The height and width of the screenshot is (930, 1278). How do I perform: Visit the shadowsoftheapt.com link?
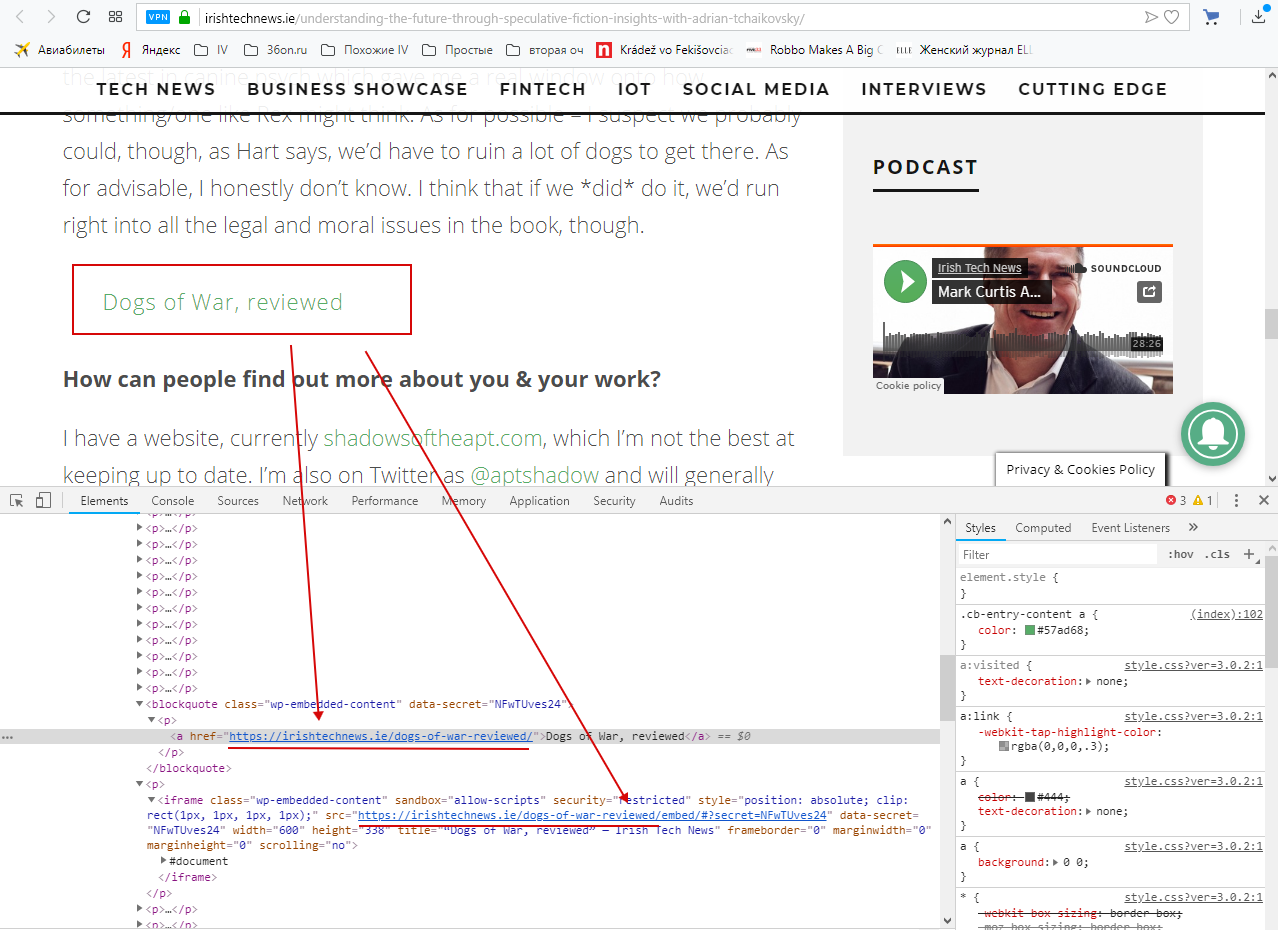click(433, 438)
